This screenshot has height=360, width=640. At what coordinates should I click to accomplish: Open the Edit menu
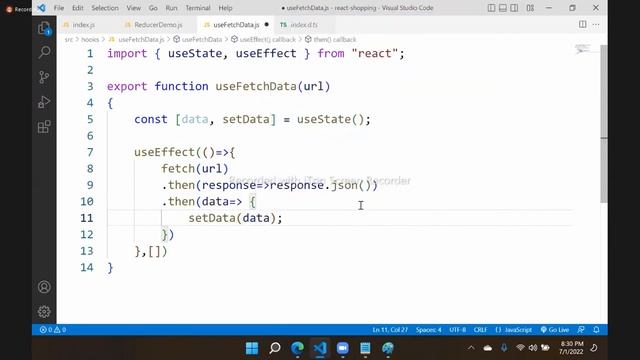78,8
